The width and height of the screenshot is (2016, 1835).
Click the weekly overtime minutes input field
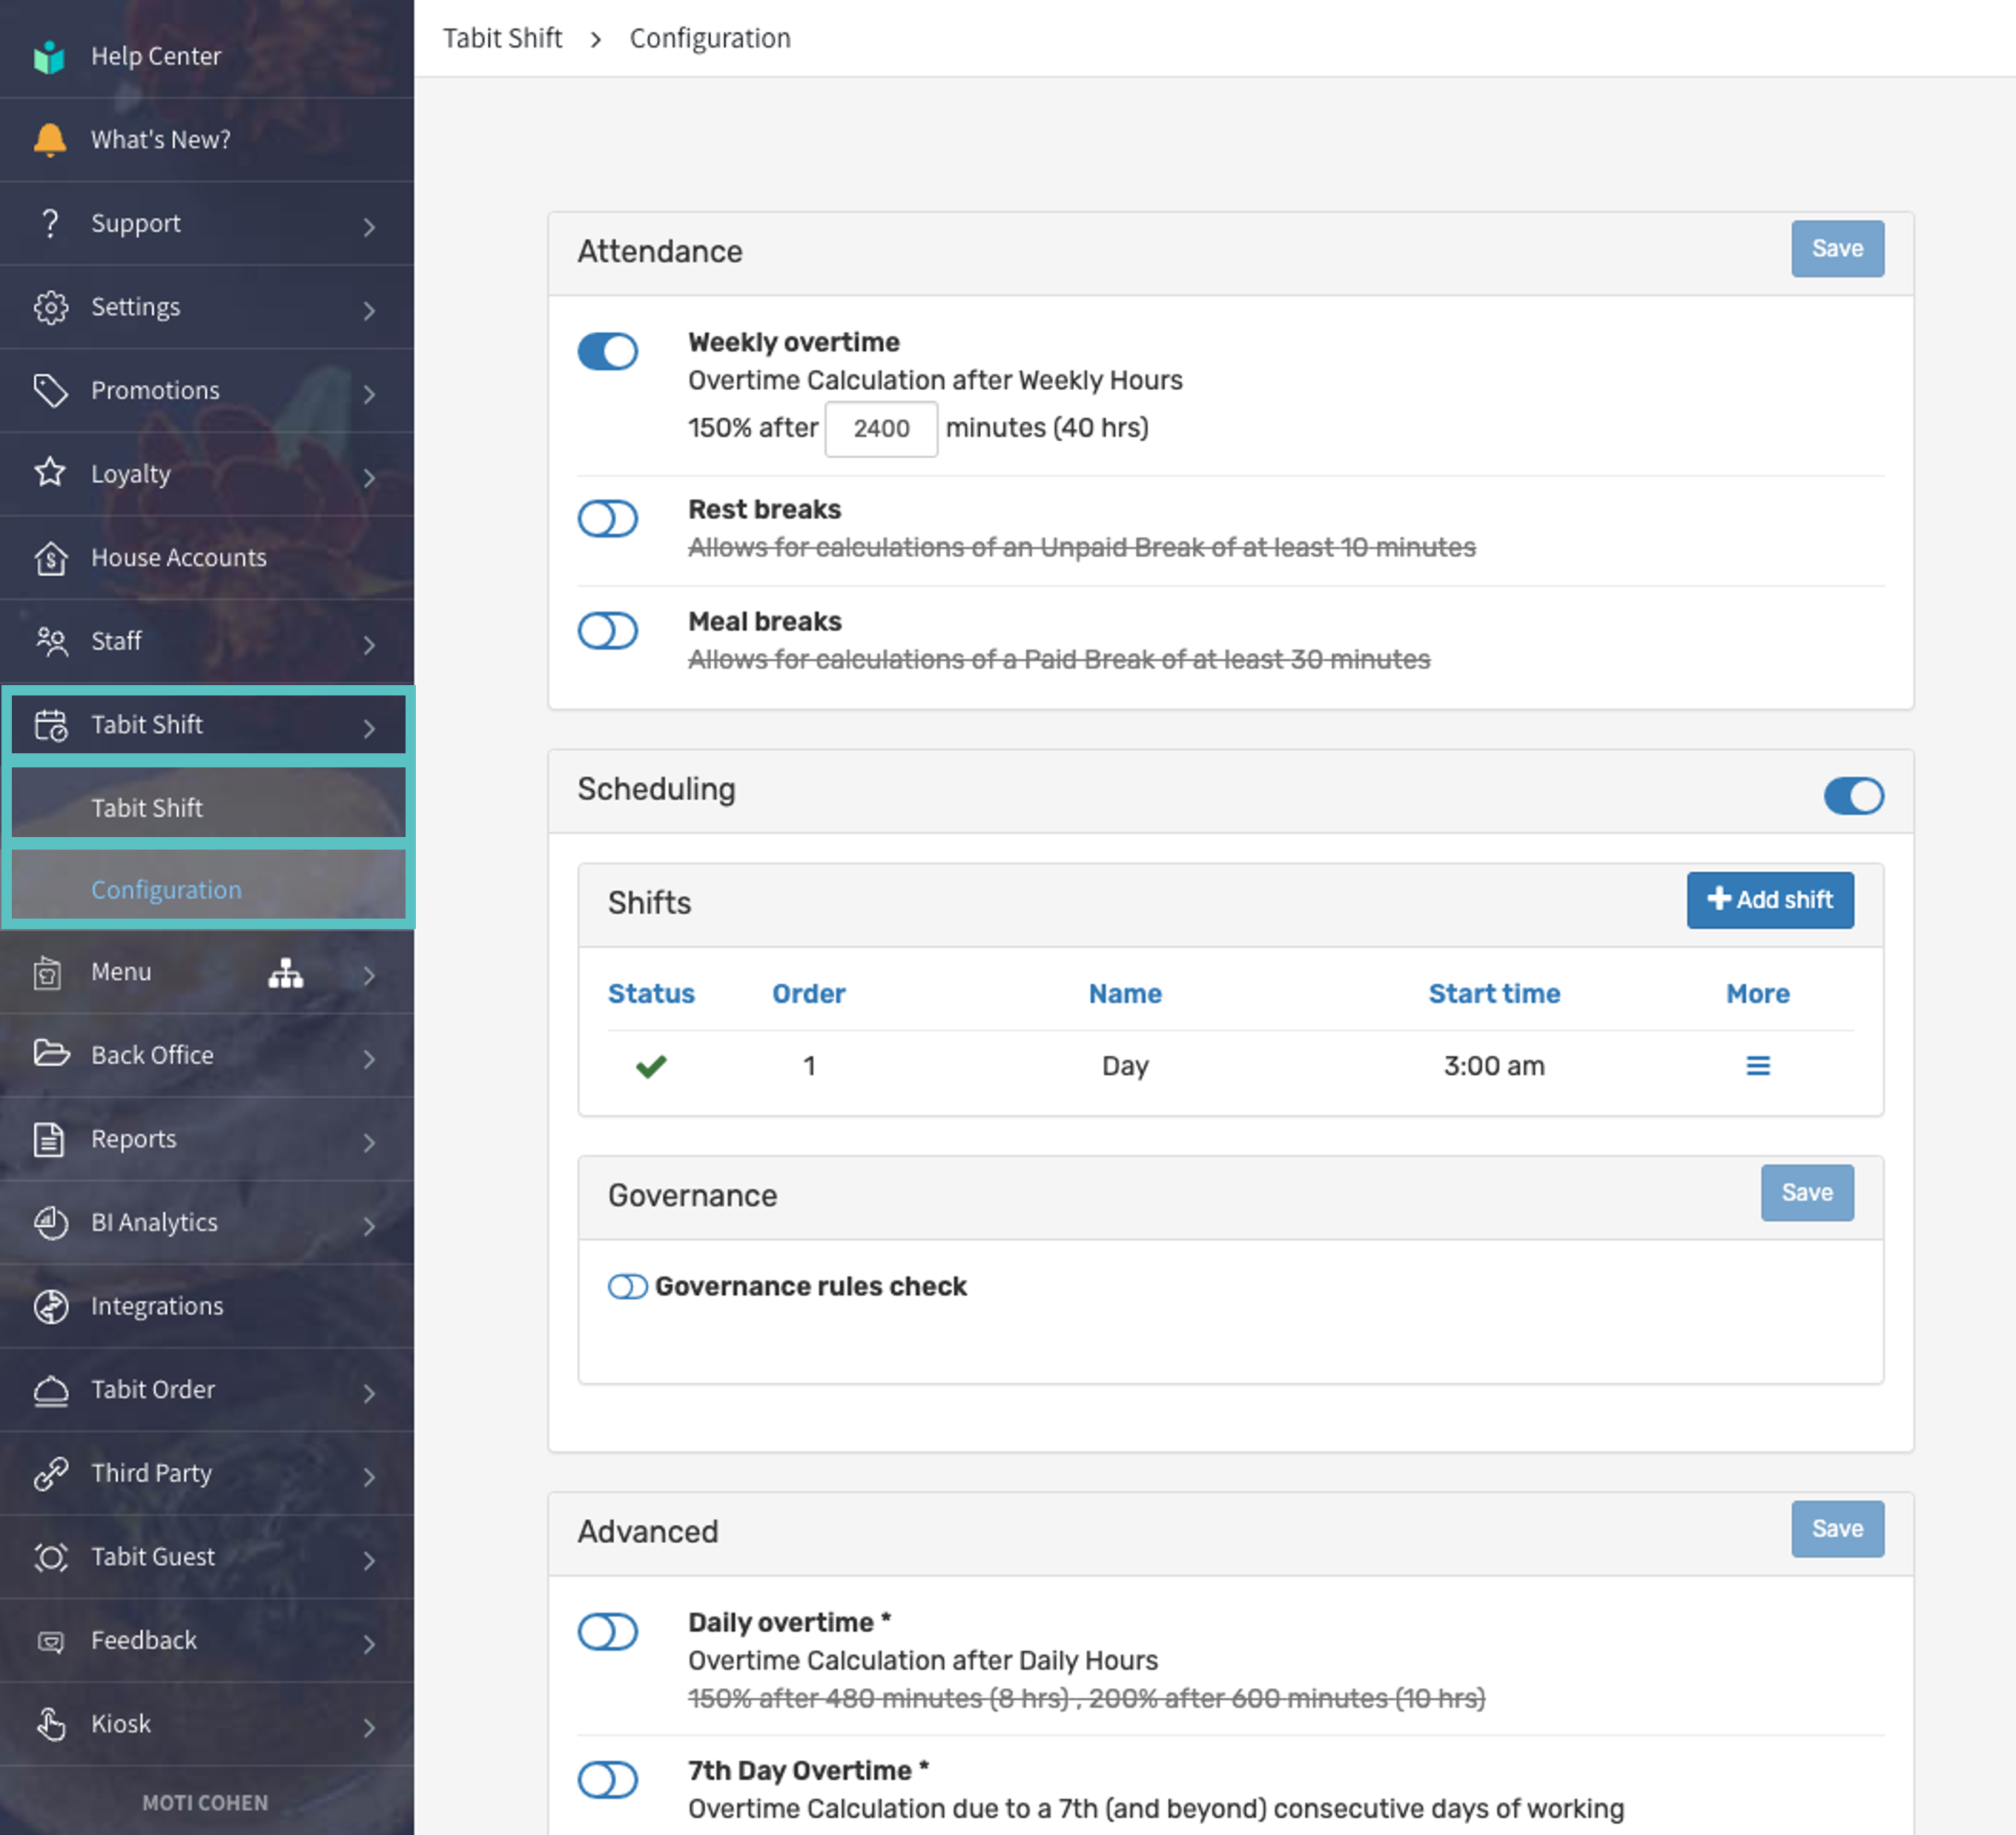881,428
